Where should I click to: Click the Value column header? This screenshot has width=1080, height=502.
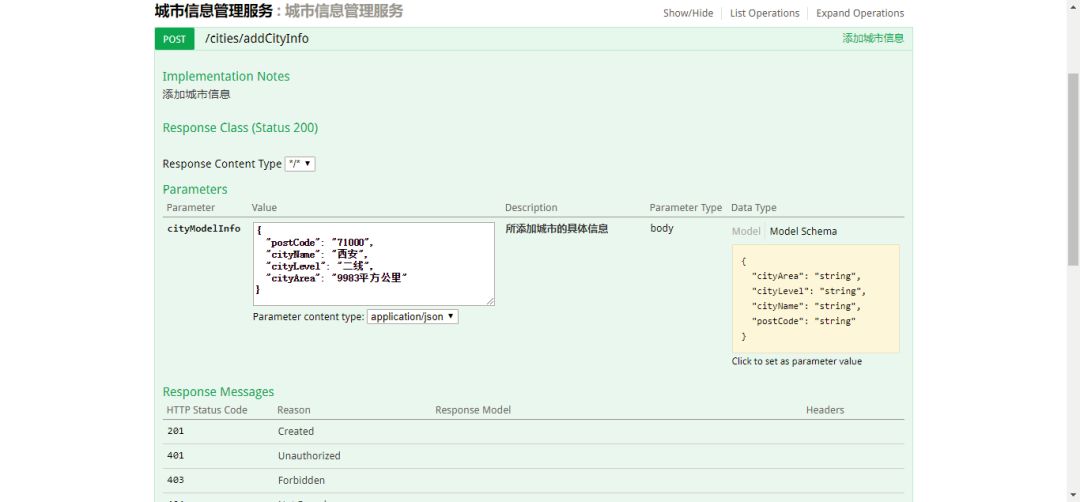(264, 207)
